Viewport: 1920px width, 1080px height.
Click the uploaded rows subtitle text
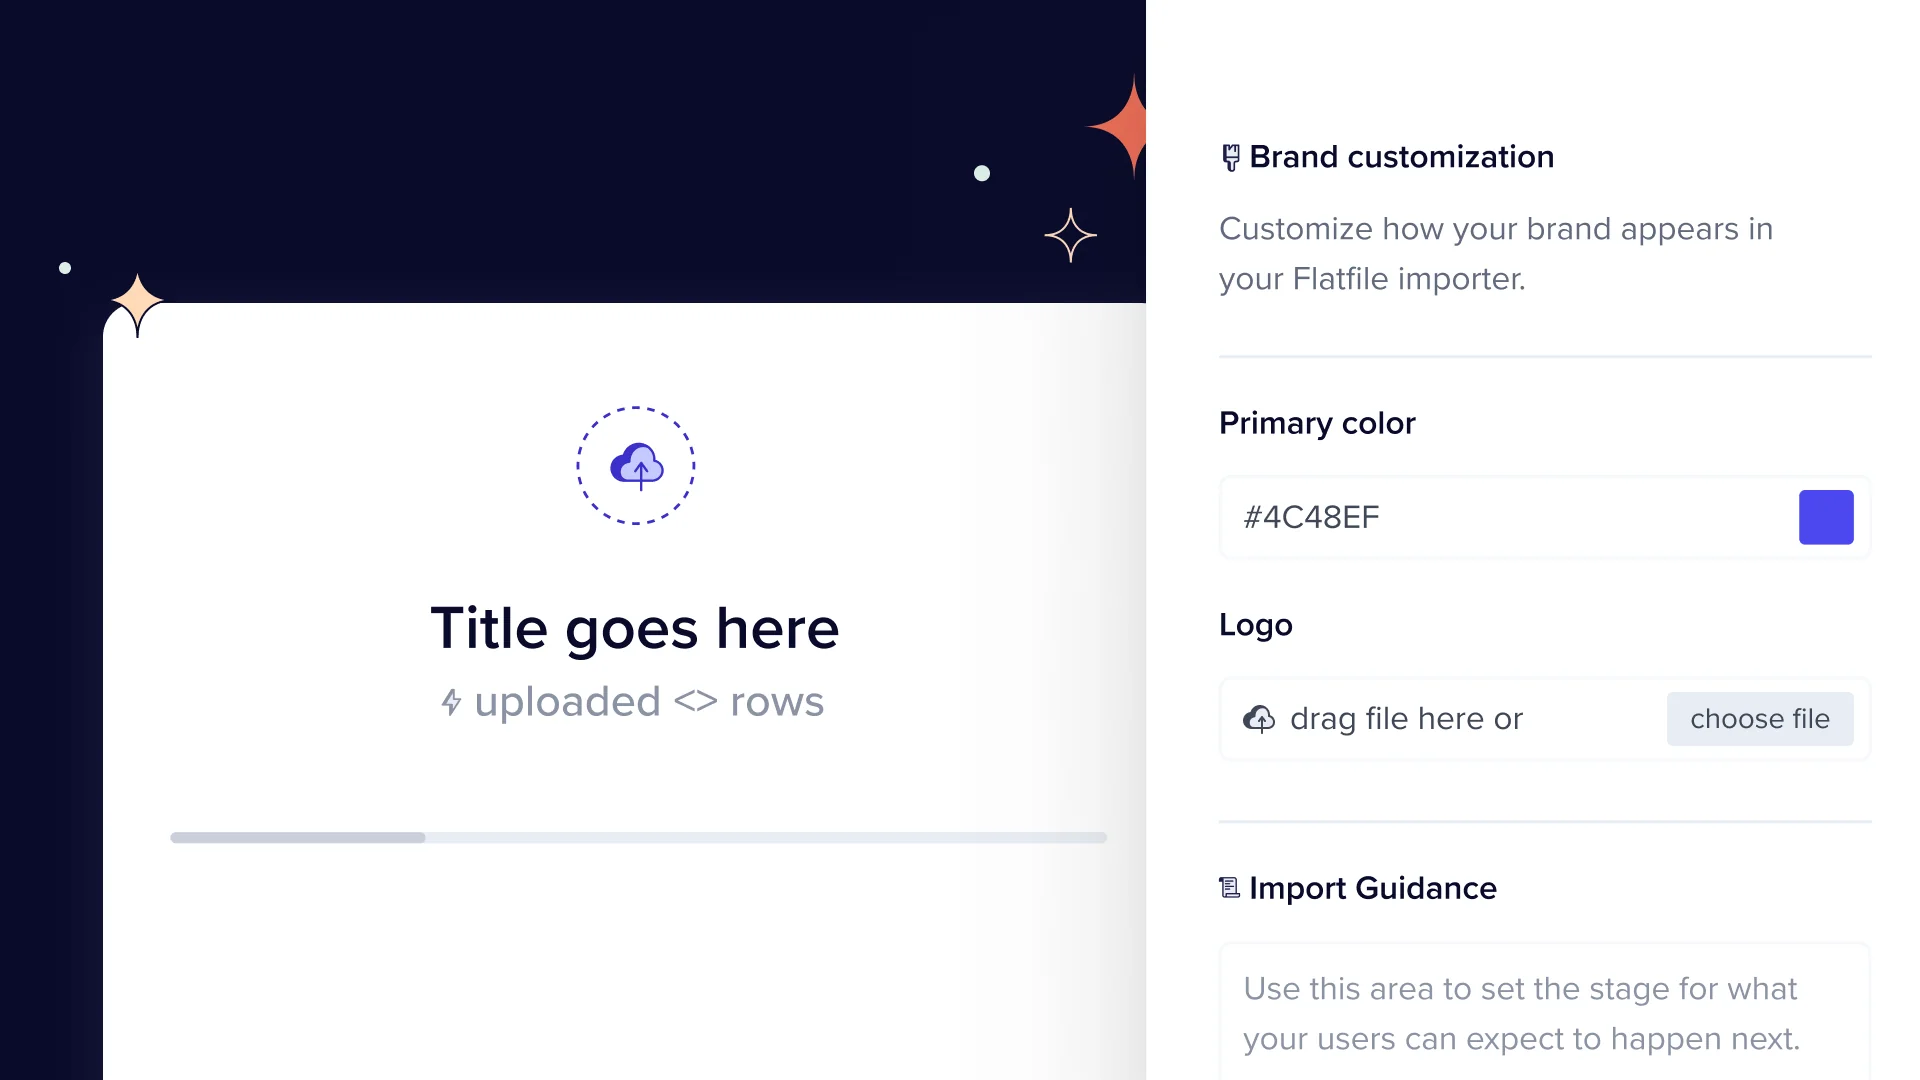tap(648, 702)
